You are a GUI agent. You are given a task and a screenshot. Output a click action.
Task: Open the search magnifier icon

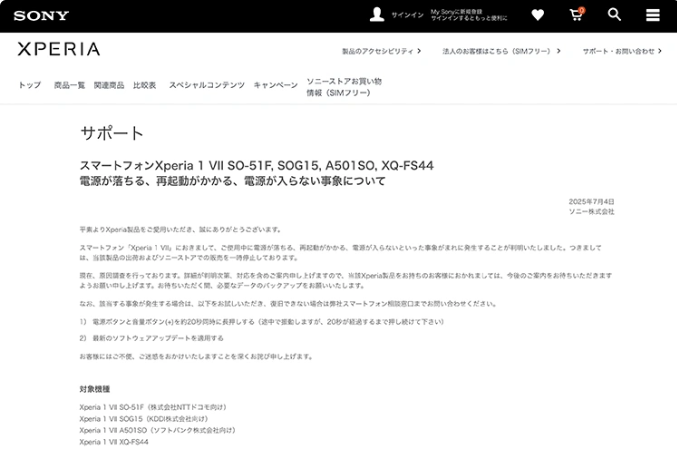coord(614,15)
